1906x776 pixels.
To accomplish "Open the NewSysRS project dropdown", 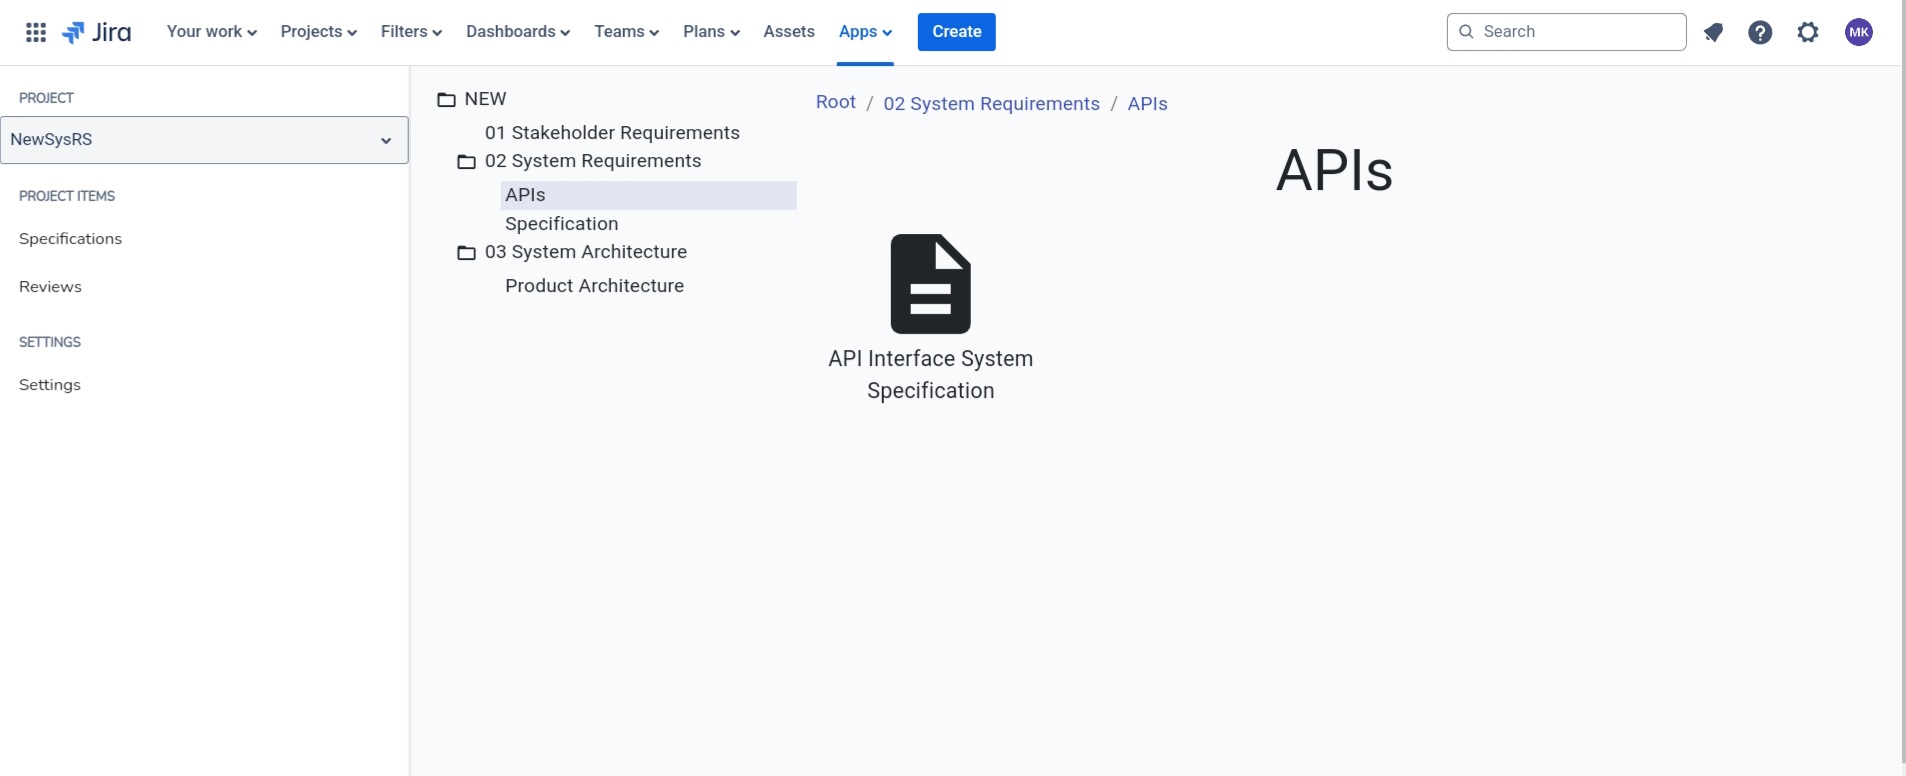I will pyautogui.click(x=204, y=140).
